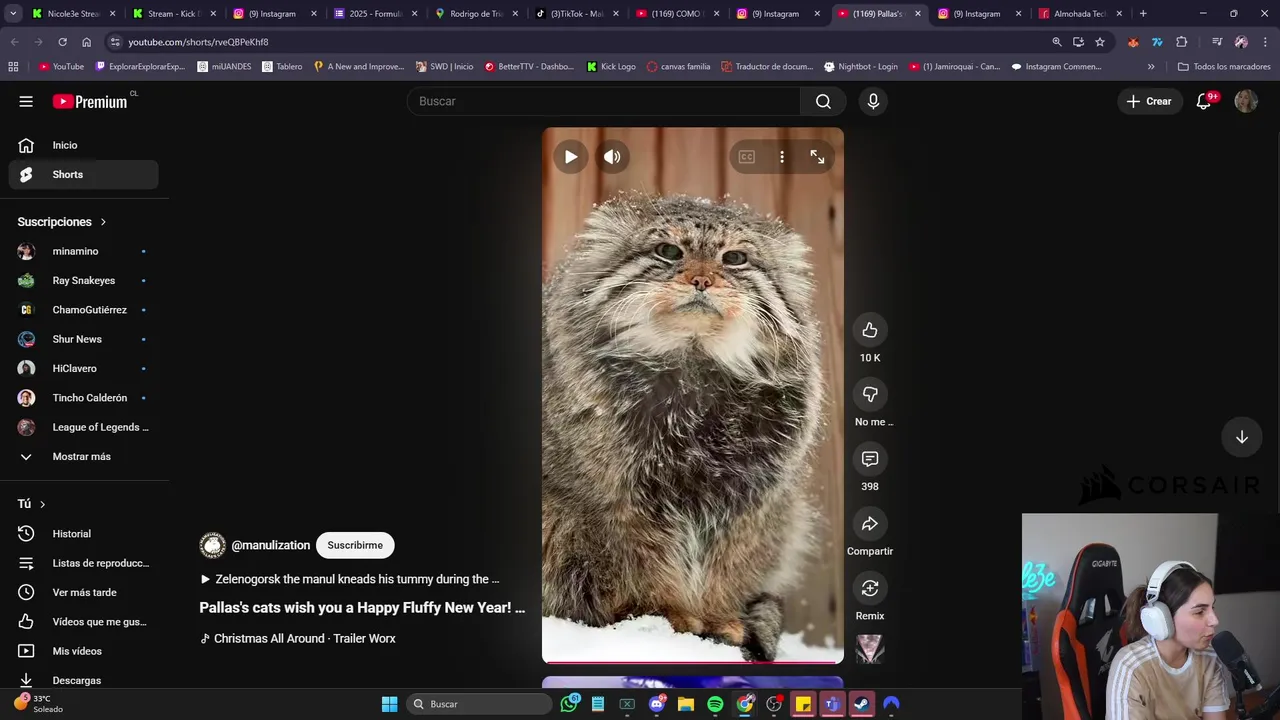Image resolution: width=1280 pixels, height=720 pixels.
Task: Open Ver más tarde
Action: point(84,592)
